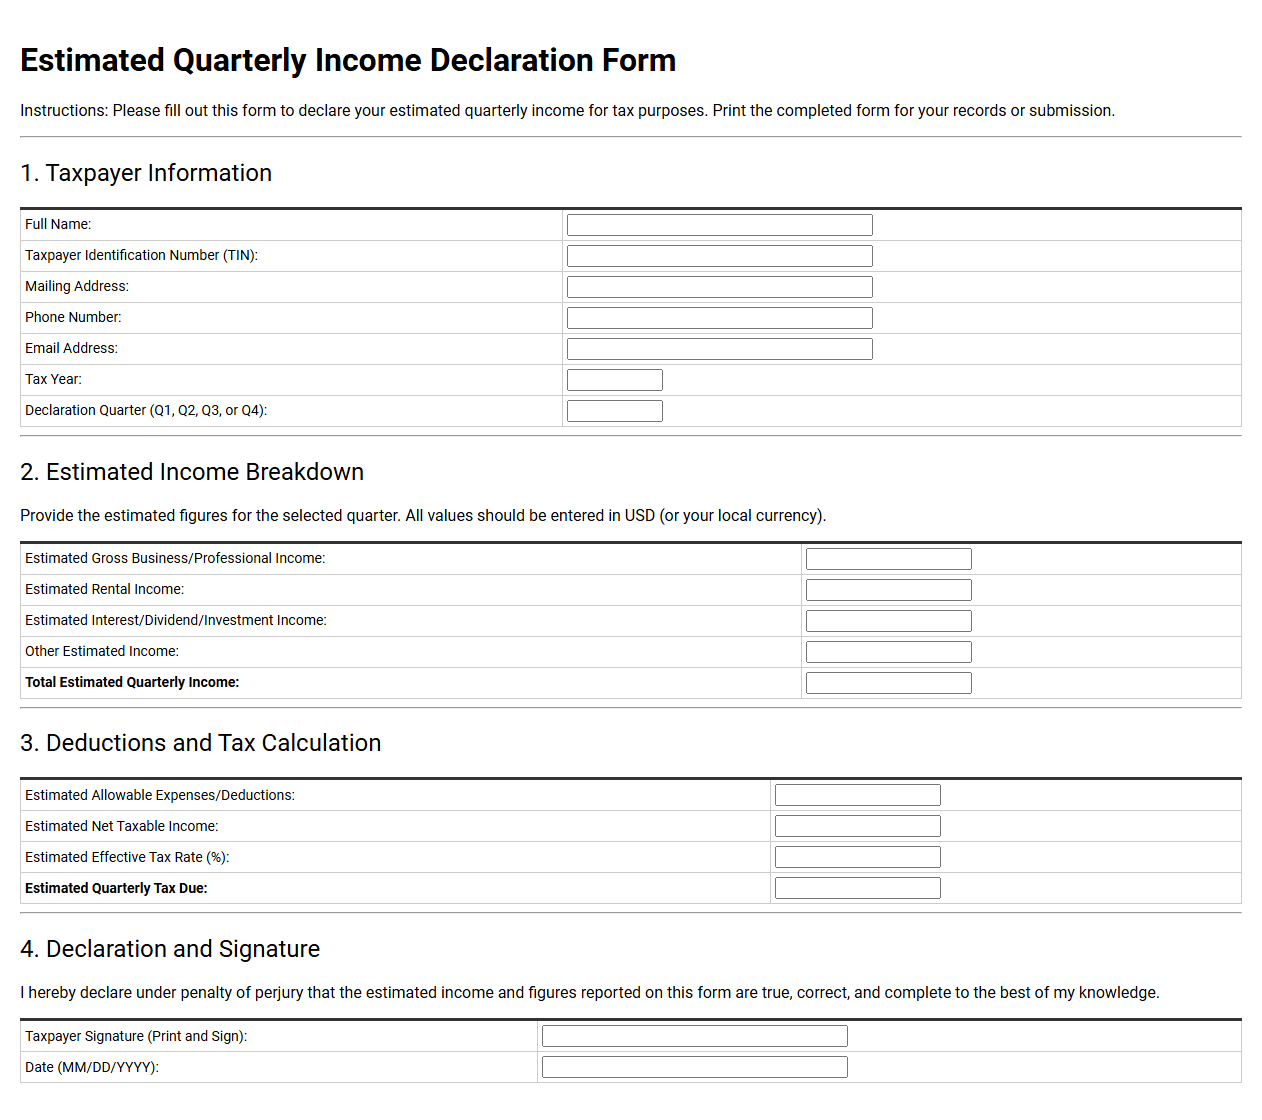Click the Interest/Dividend/Investment Income input
This screenshot has height=1120, width=1262.
(x=888, y=621)
